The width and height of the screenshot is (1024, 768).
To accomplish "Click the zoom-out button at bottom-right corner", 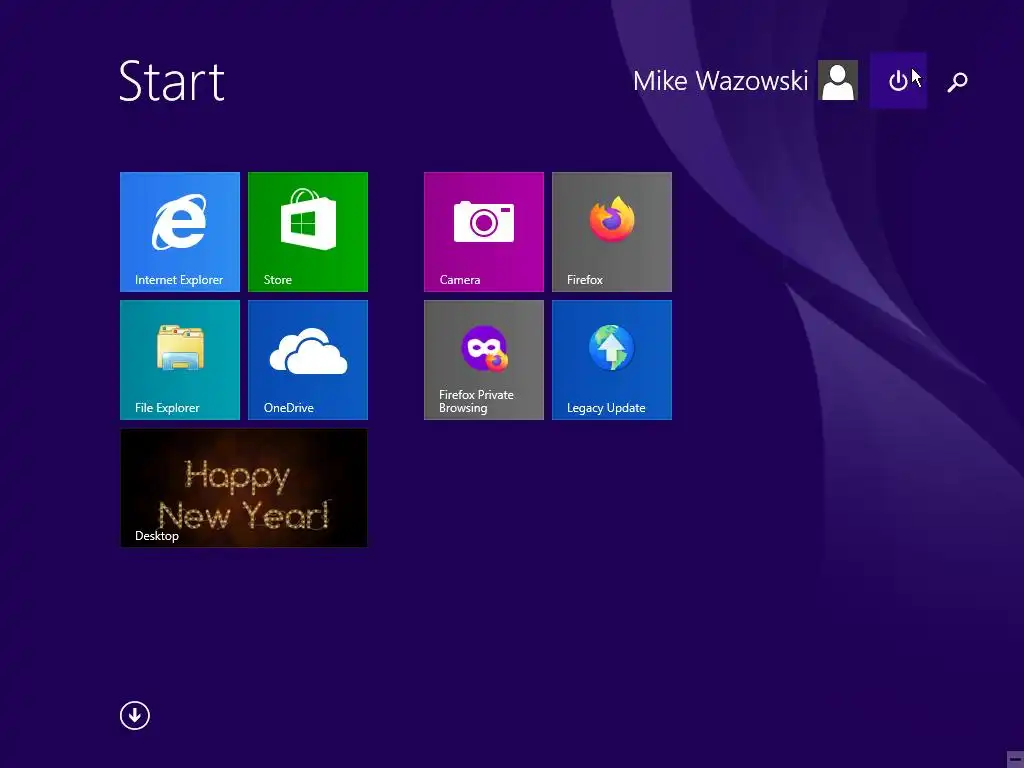I will pos(1015,759).
